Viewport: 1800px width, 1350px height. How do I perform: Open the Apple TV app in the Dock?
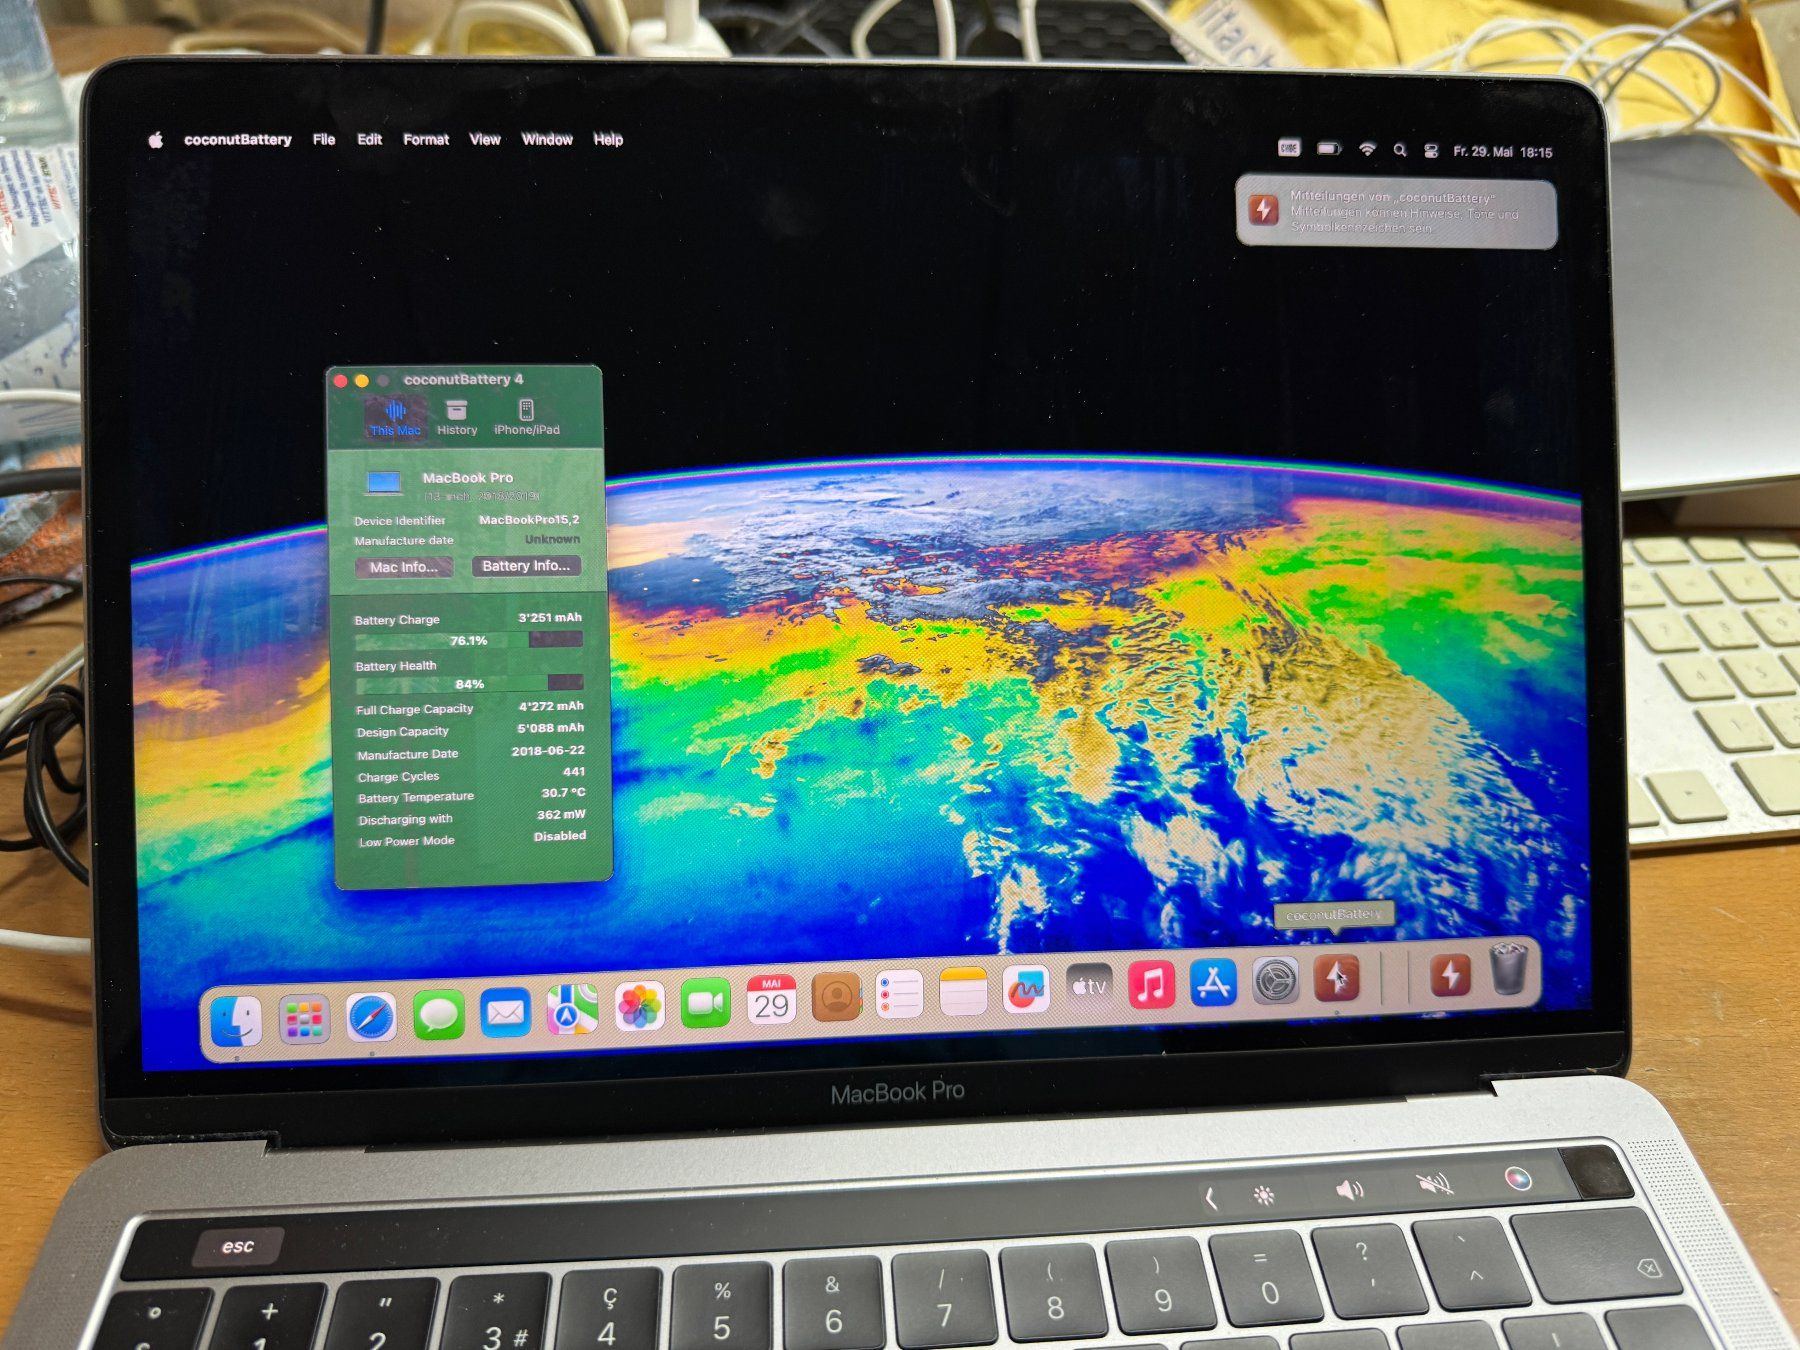(1089, 987)
